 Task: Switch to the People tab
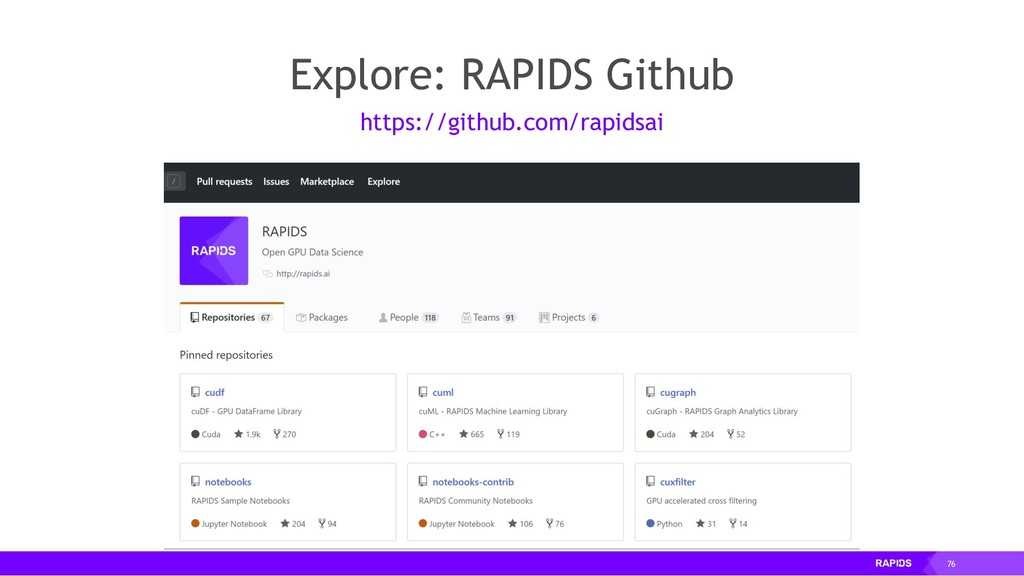(x=409, y=317)
